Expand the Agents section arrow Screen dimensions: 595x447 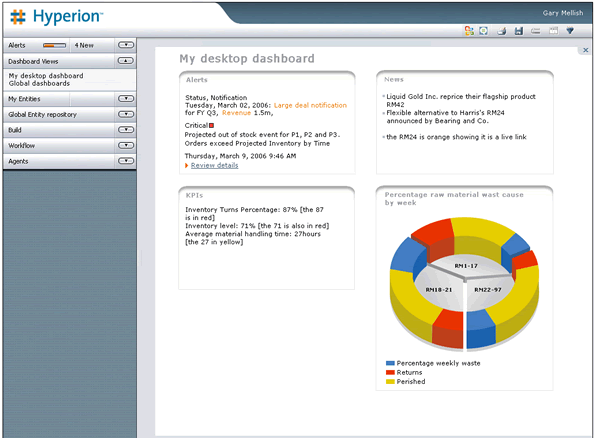(126, 161)
